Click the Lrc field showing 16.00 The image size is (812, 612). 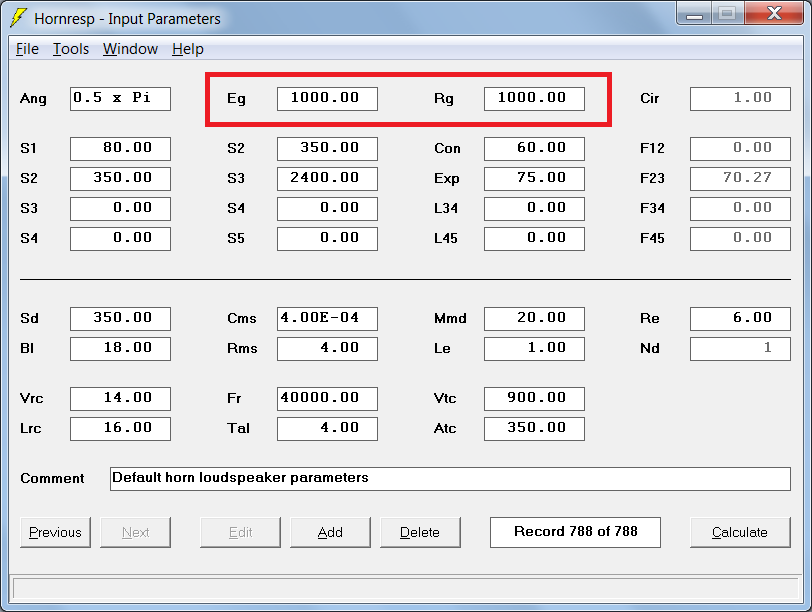[120, 429]
